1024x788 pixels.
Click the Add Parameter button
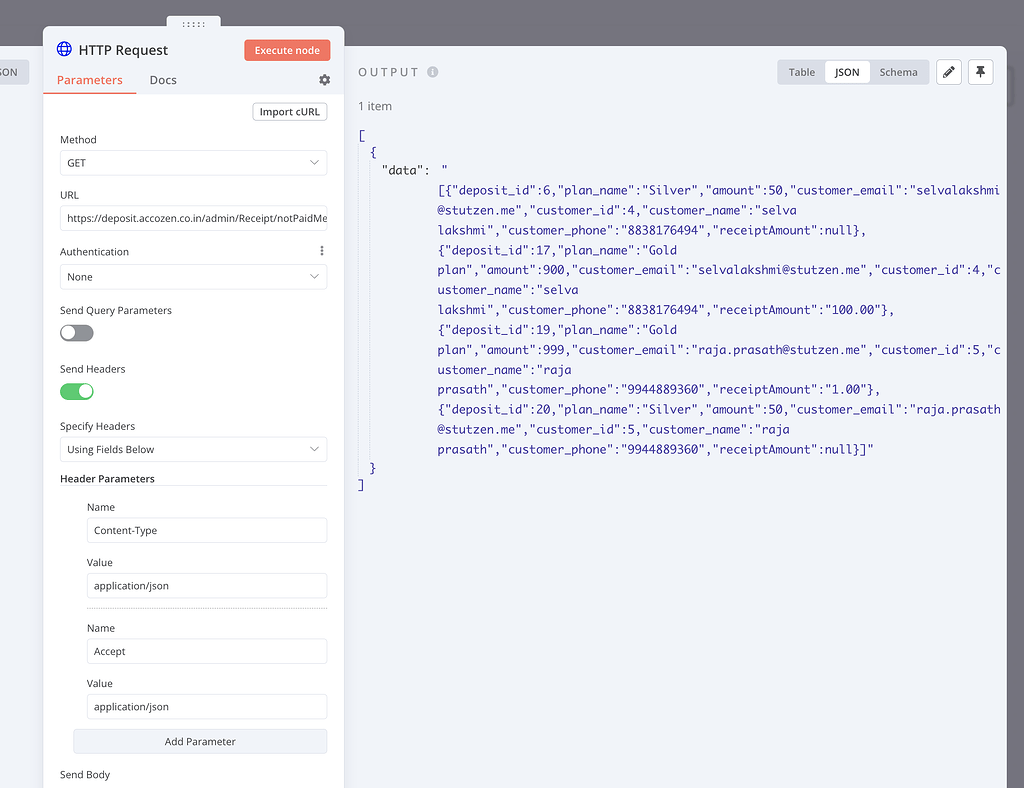tap(200, 741)
